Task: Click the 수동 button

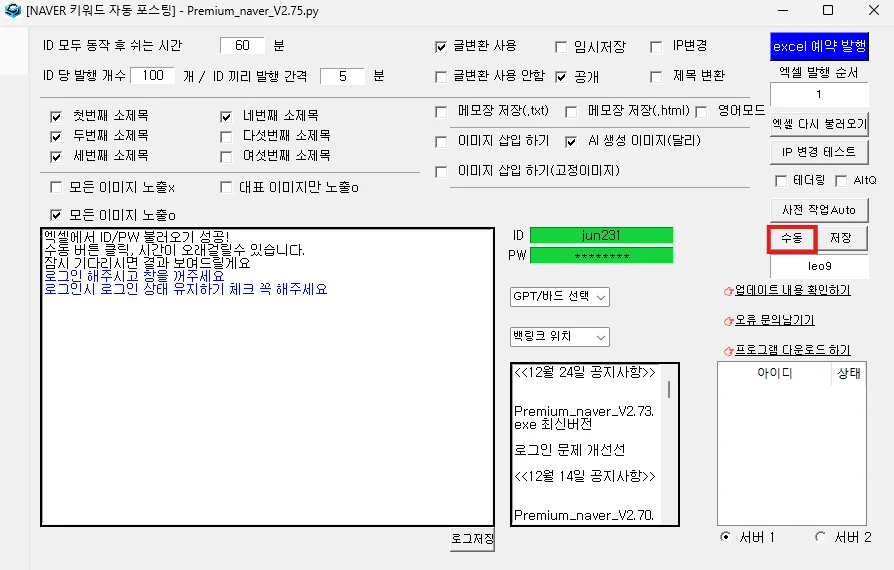Action: pos(792,238)
